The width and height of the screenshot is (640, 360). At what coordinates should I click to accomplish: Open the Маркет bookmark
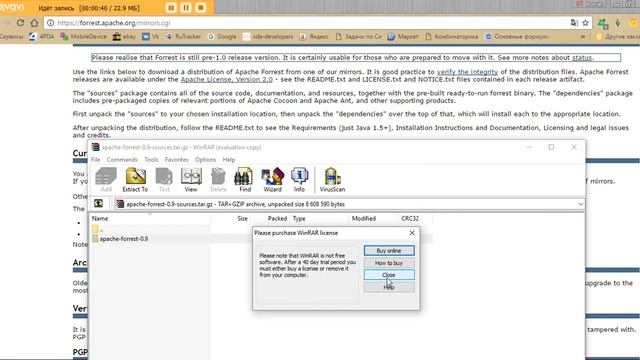pyautogui.click(x=403, y=36)
